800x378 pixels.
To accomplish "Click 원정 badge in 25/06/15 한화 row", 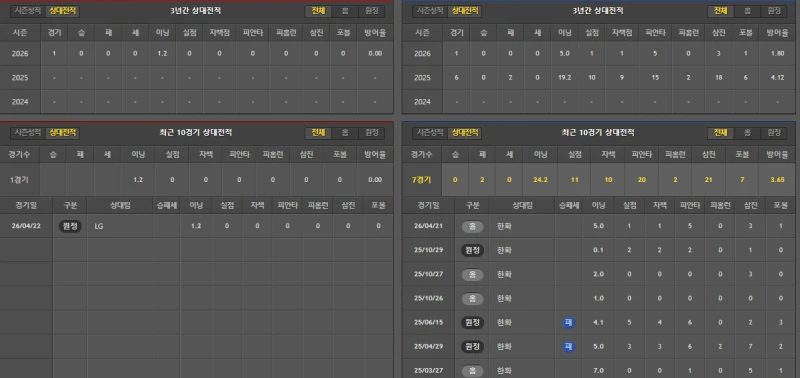I will click(x=472, y=323).
